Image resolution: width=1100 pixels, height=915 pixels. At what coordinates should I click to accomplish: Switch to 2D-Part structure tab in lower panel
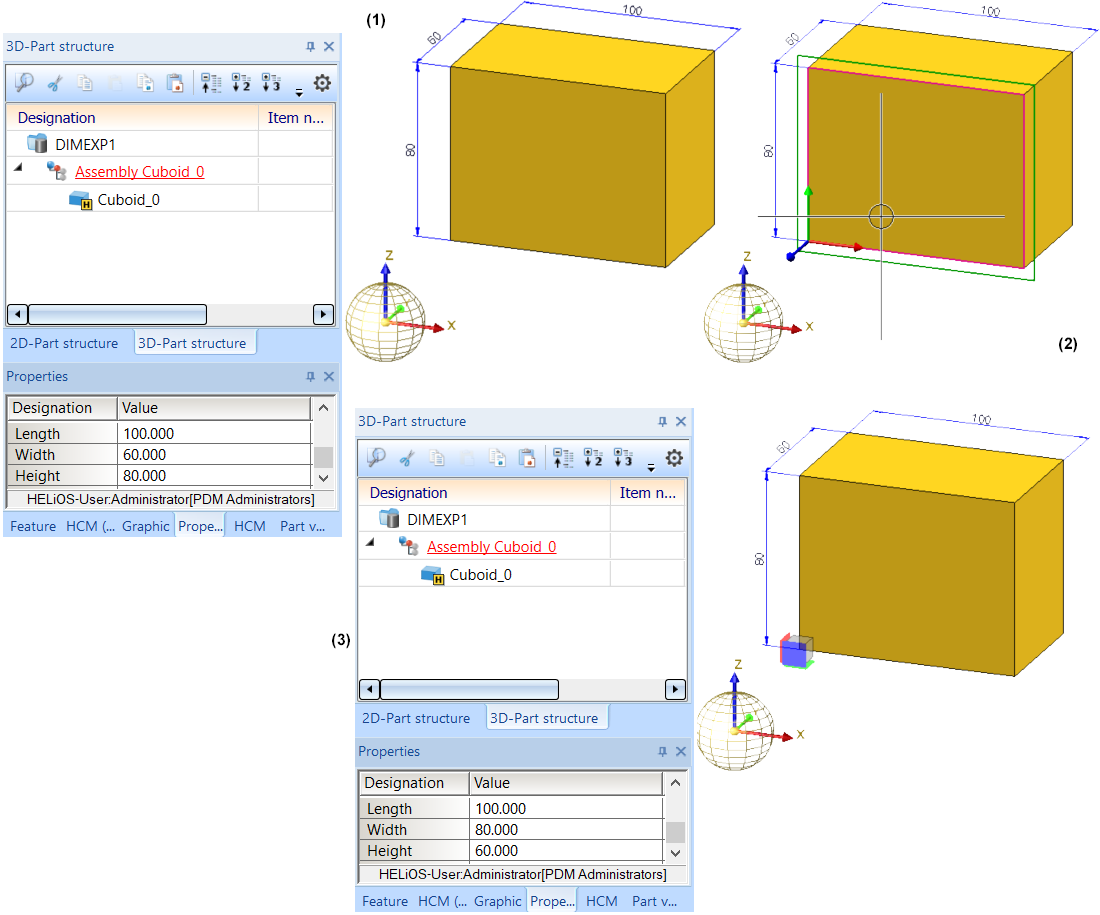[x=416, y=718]
